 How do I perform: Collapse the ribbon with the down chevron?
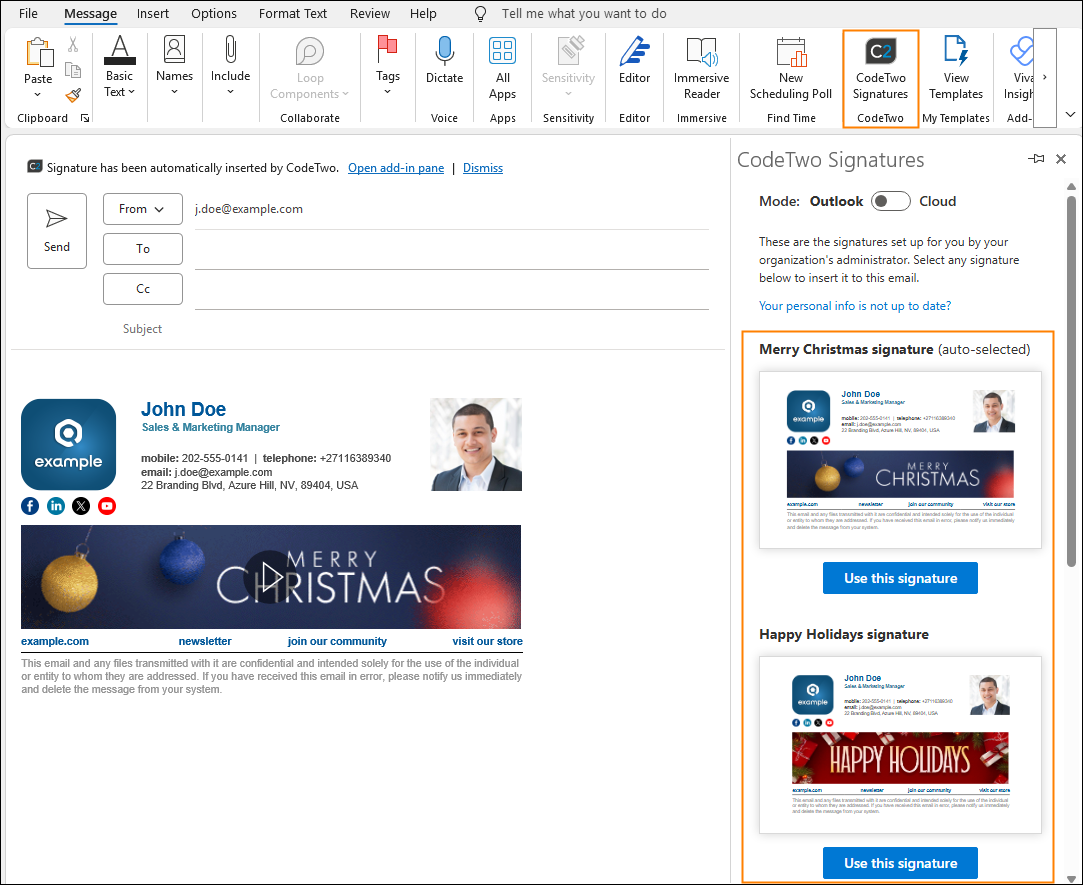pyautogui.click(x=1070, y=115)
